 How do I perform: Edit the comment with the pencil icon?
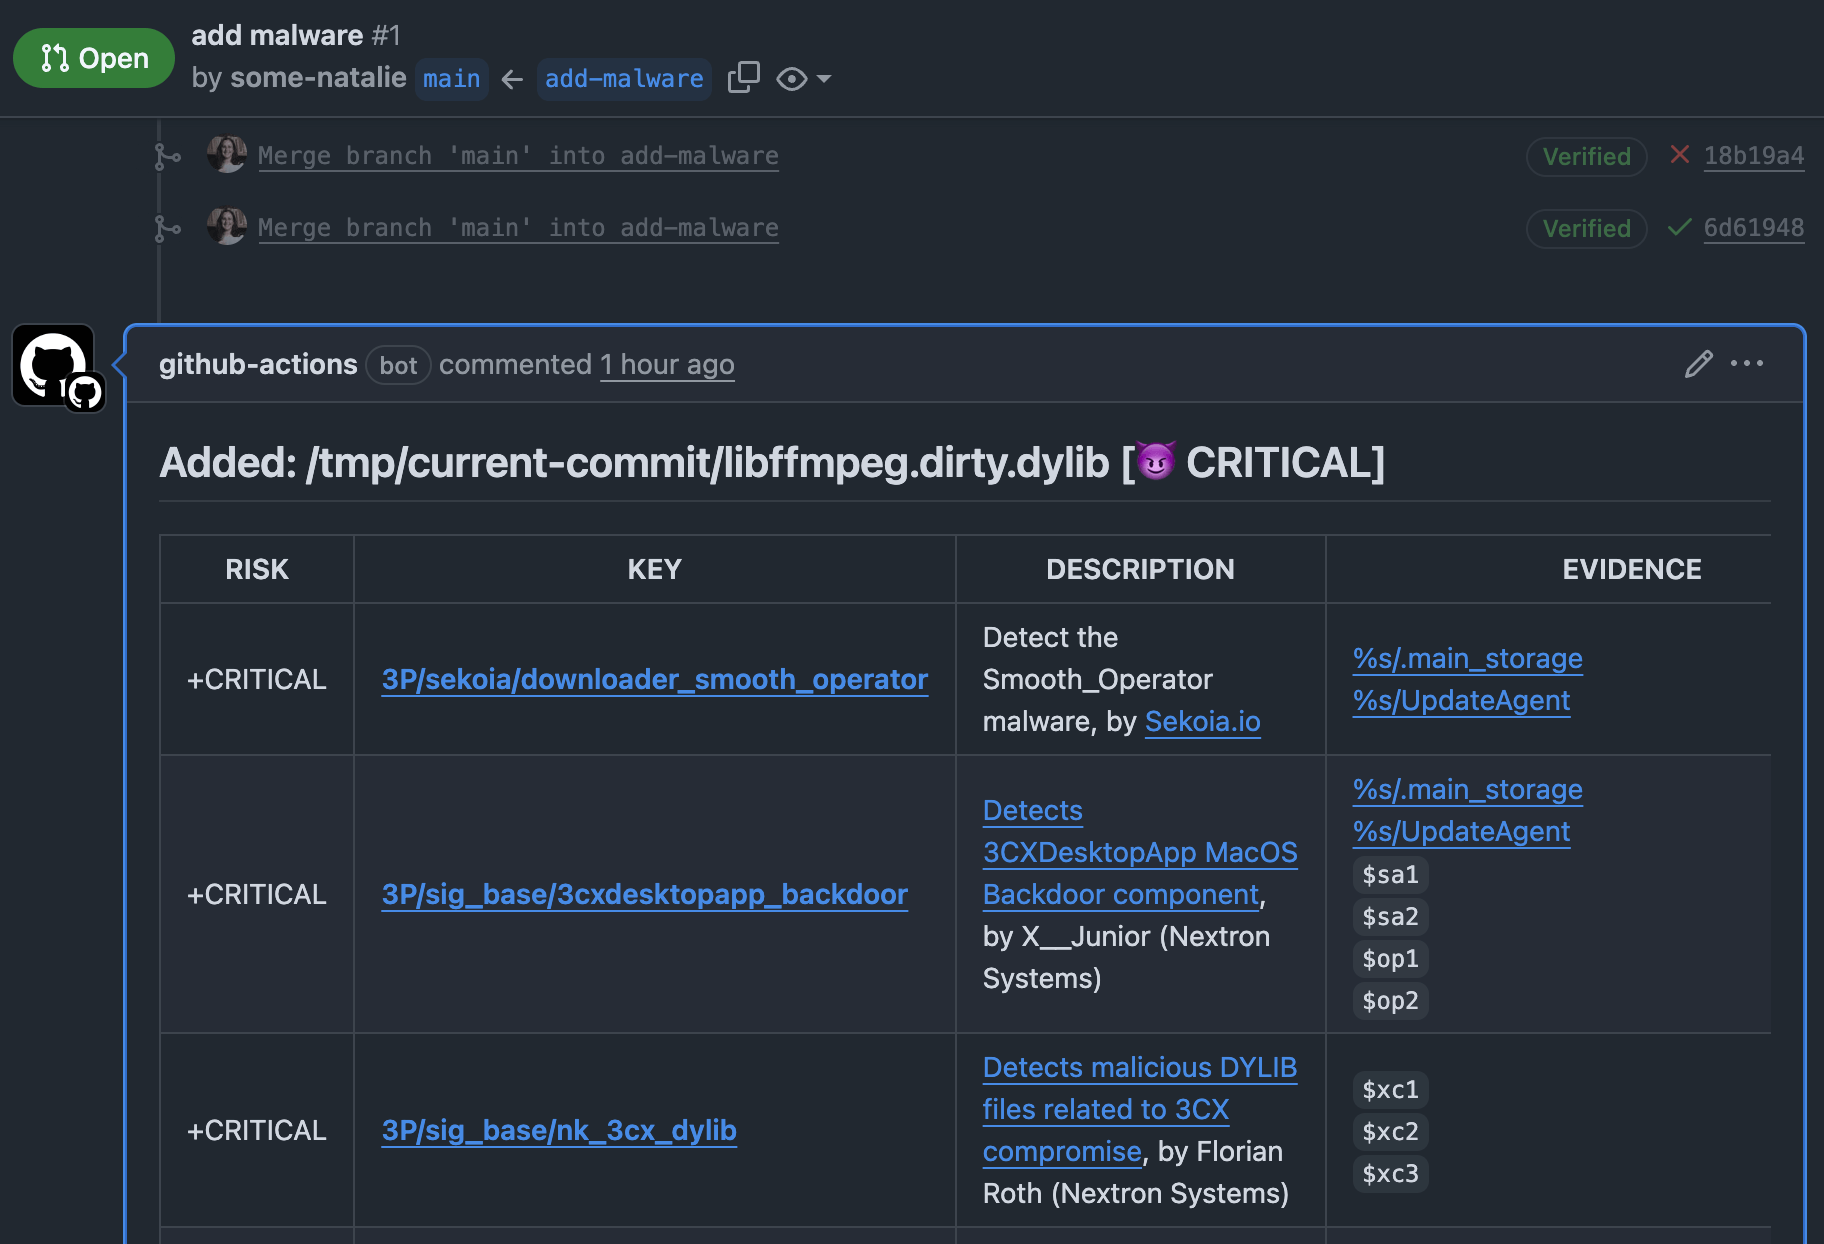tap(1698, 364)
